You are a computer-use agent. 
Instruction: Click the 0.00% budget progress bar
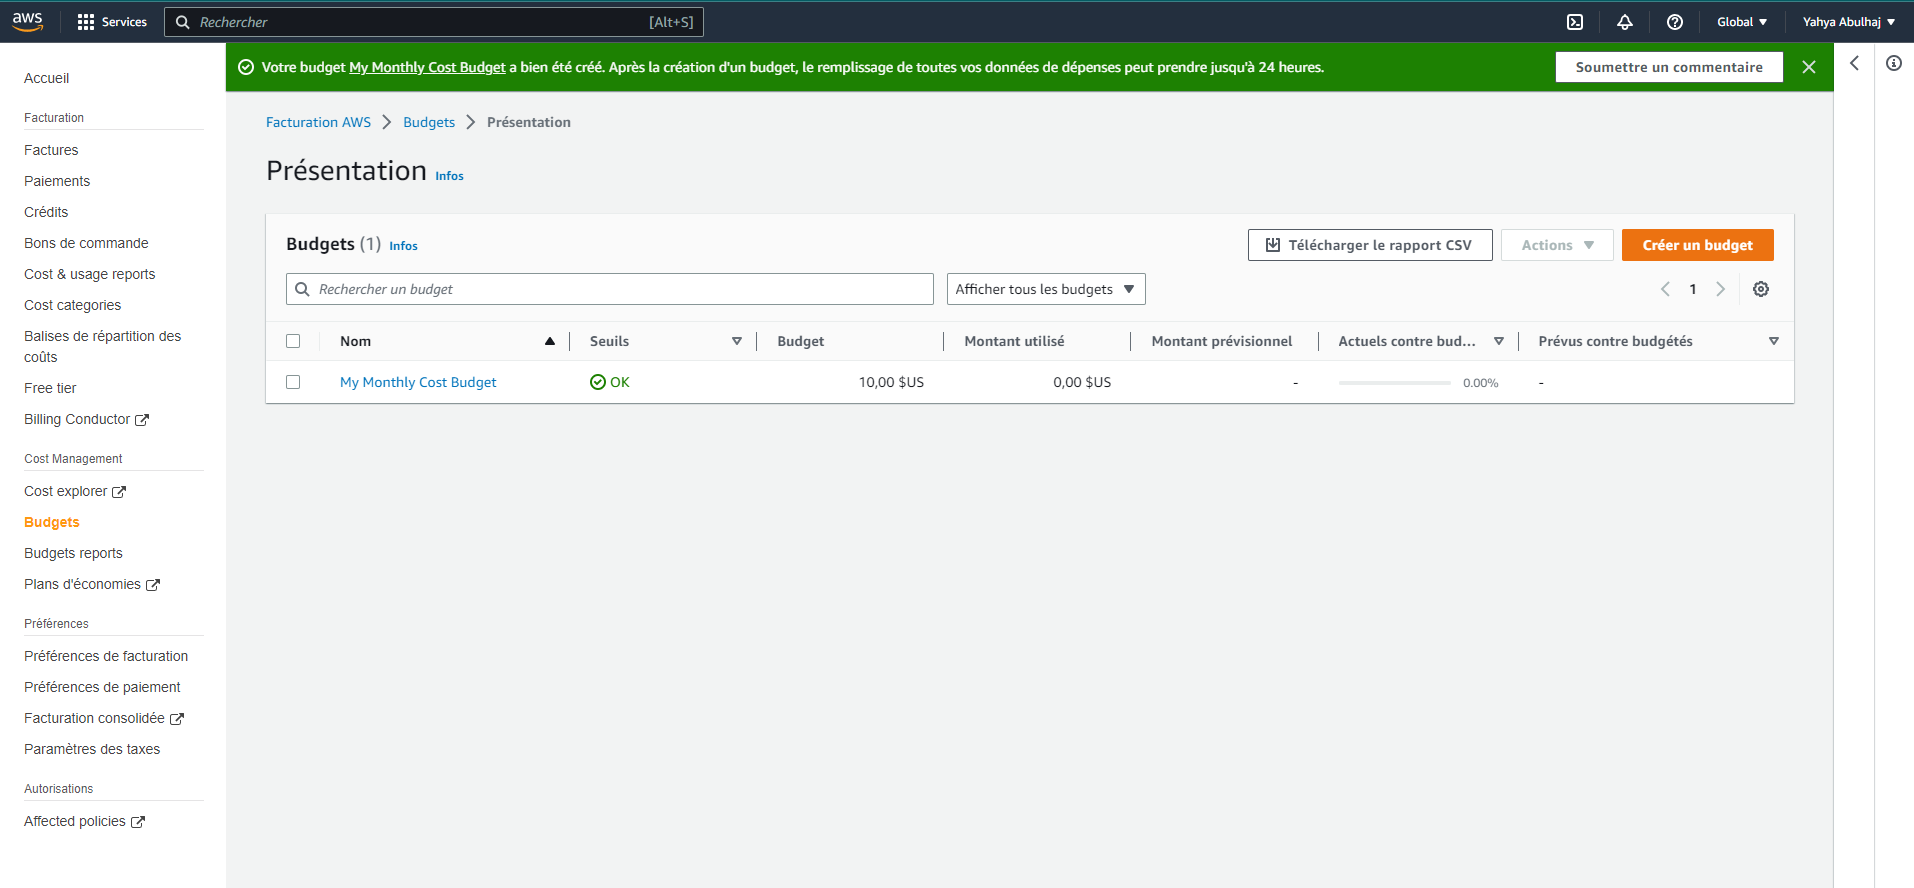[x=1394, y=383]
